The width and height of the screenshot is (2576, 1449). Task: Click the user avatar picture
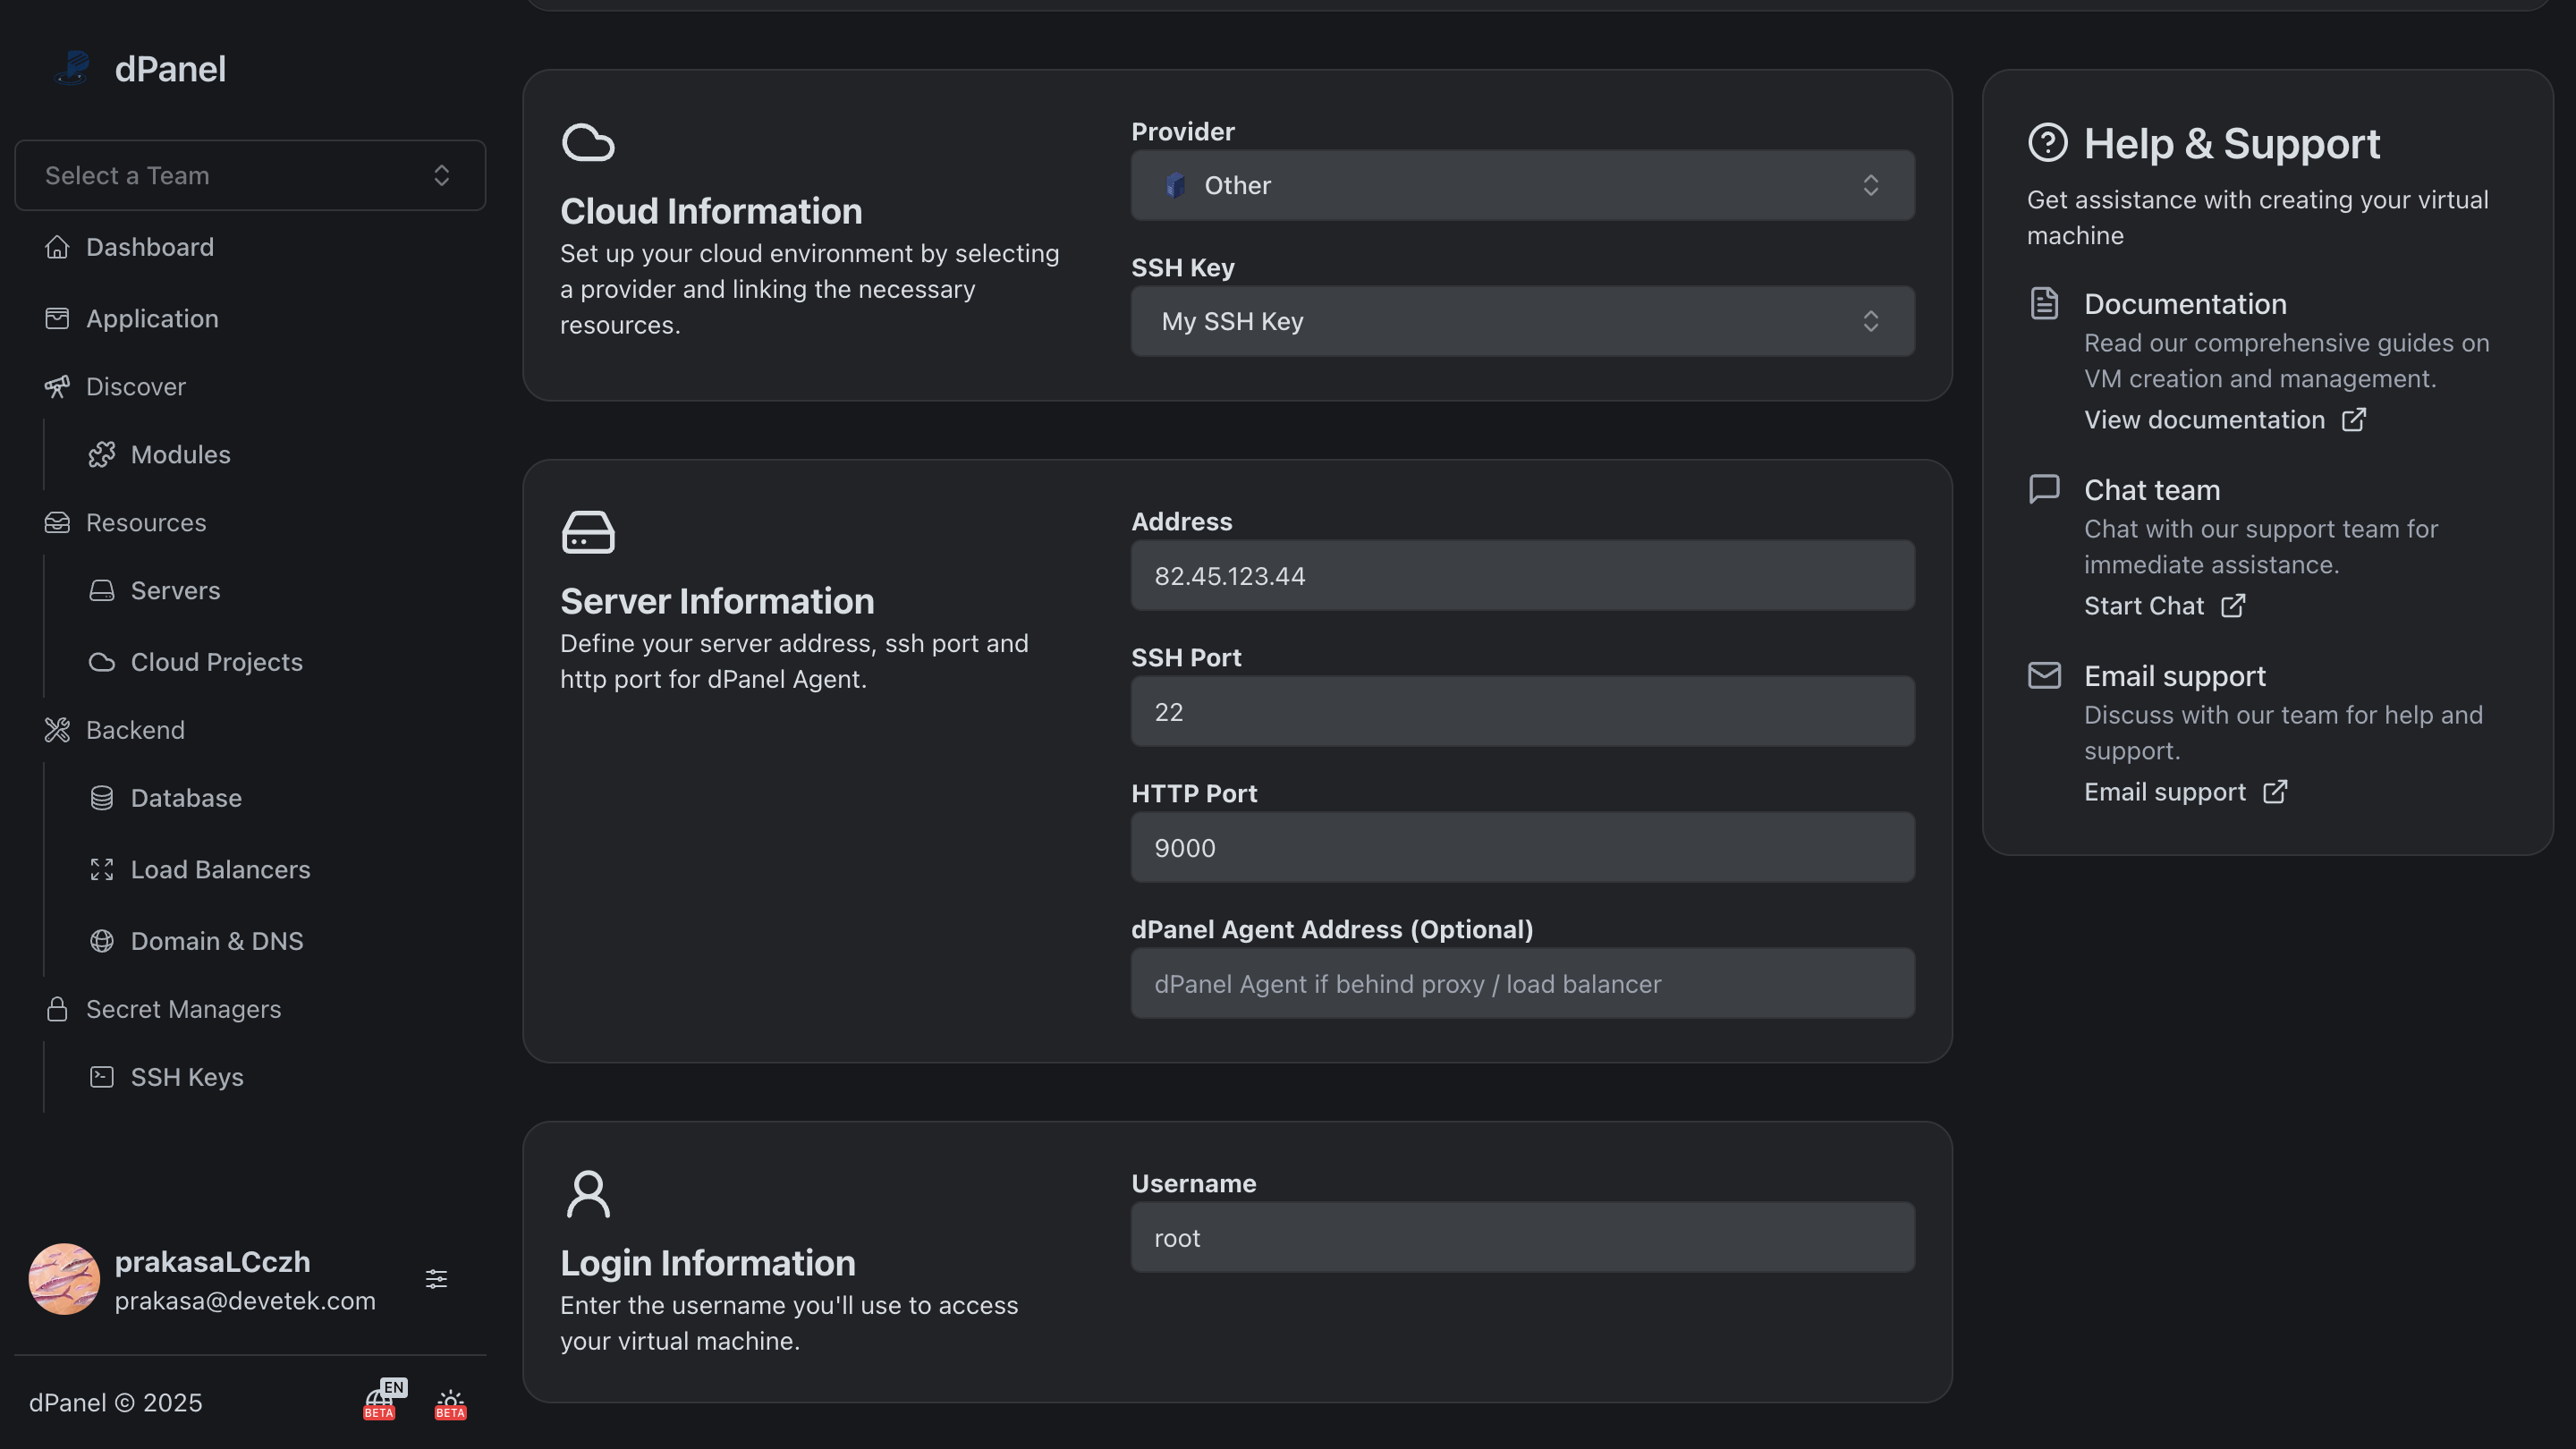[64, 1279]
